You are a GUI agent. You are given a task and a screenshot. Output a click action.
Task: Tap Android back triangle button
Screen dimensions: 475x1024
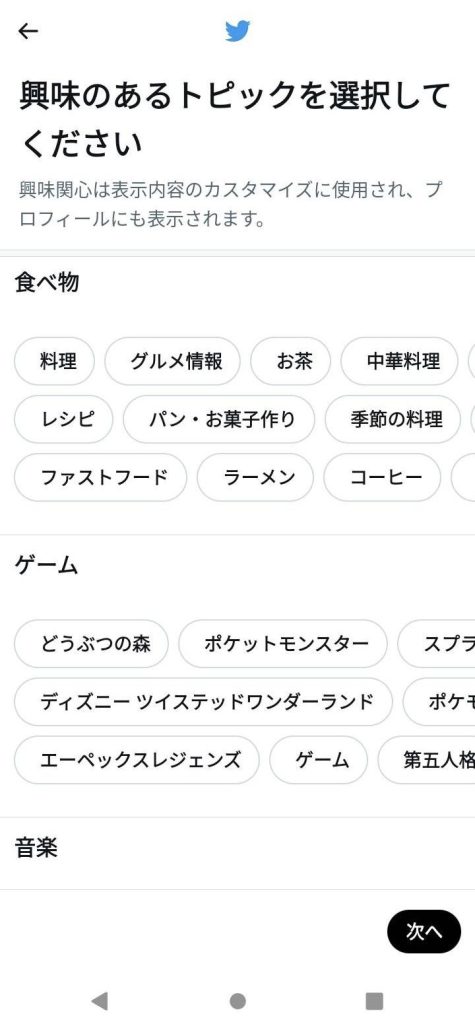[99, 1000]
